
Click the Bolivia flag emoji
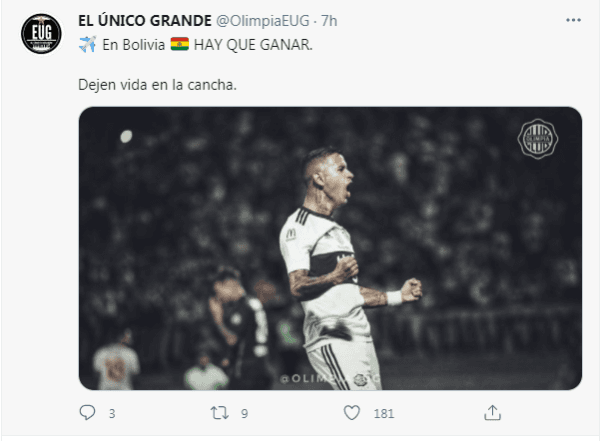[x=179, y=44]
